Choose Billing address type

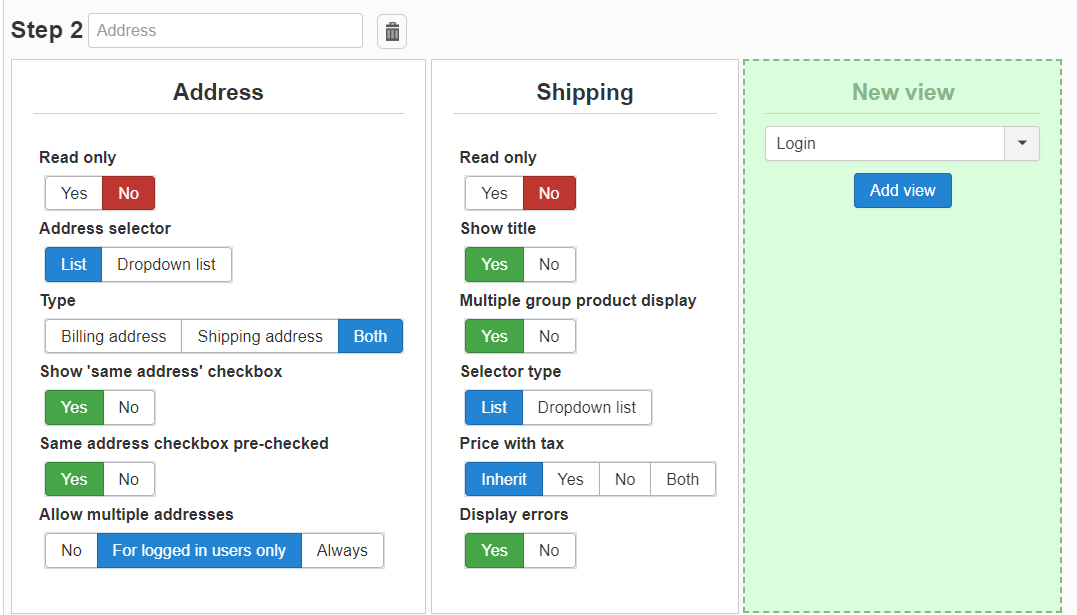tap(113, 336)
